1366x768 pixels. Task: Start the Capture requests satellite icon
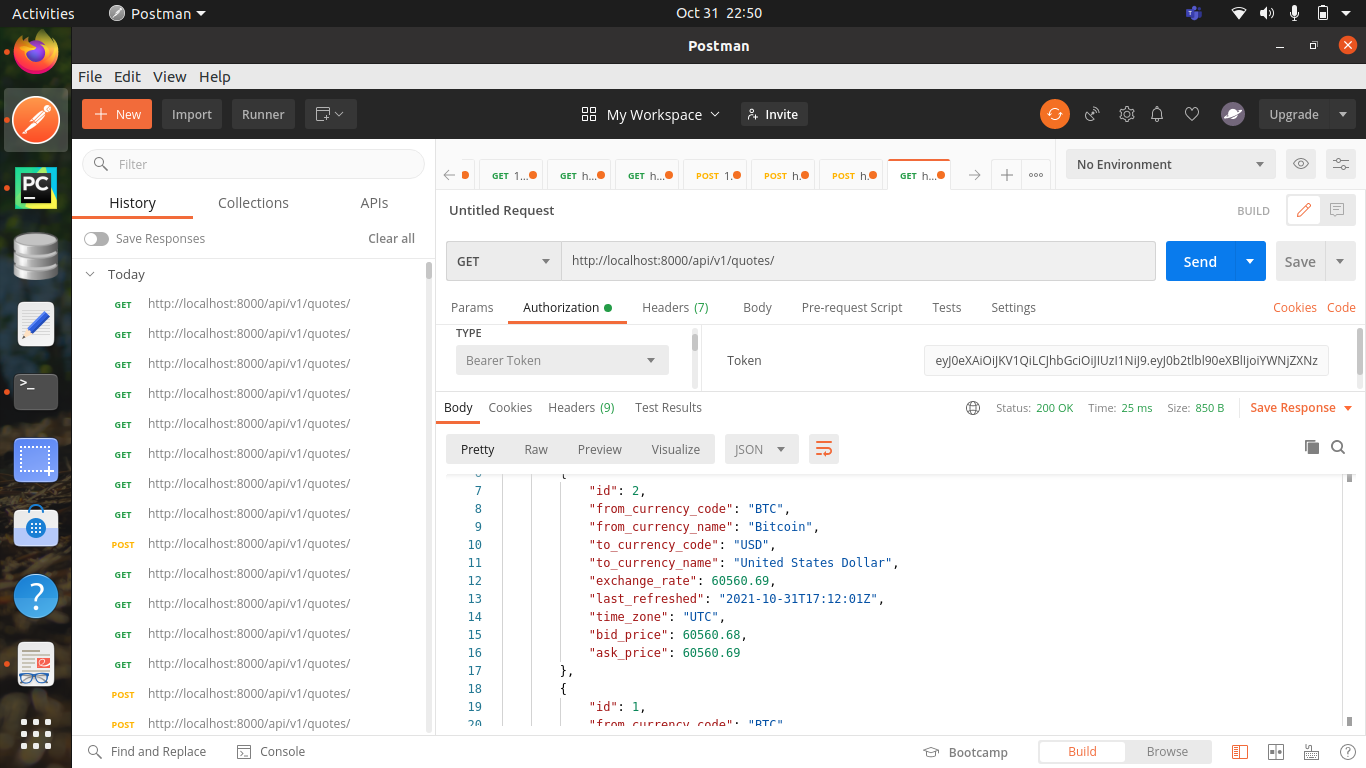[x=1091, y=114]
